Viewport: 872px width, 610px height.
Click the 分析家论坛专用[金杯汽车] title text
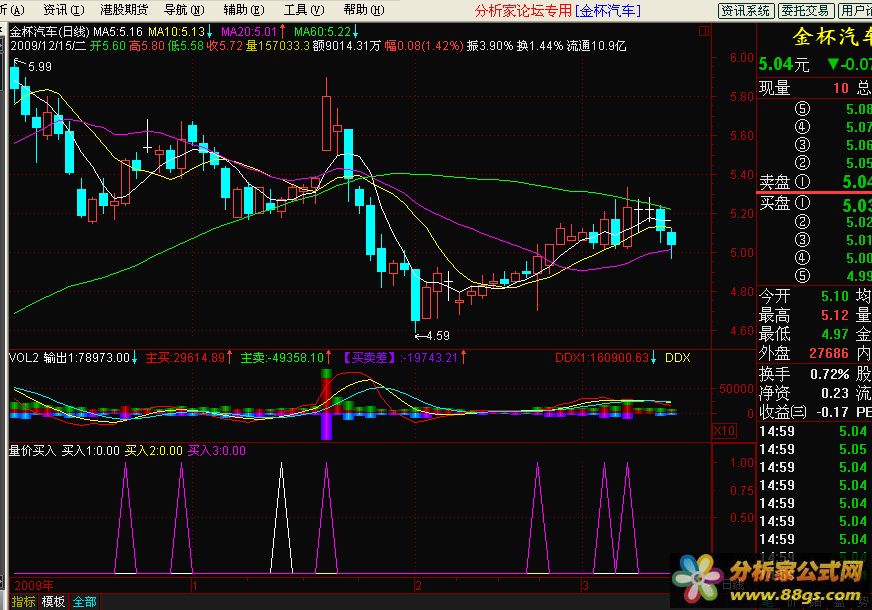[557, 10]
